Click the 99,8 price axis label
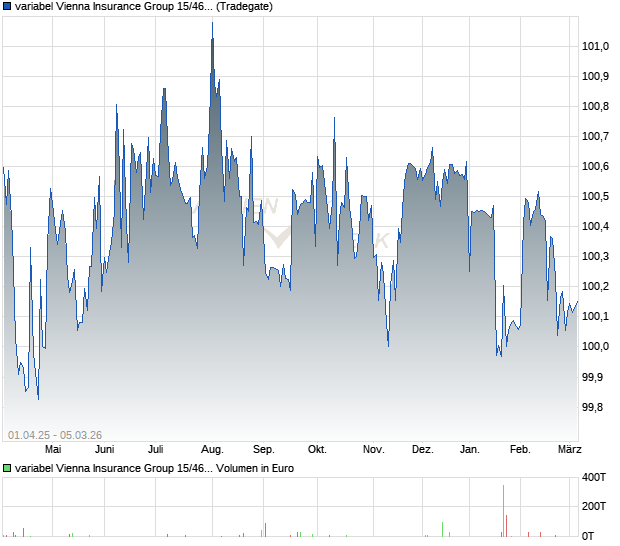 [x=594, y=407]
